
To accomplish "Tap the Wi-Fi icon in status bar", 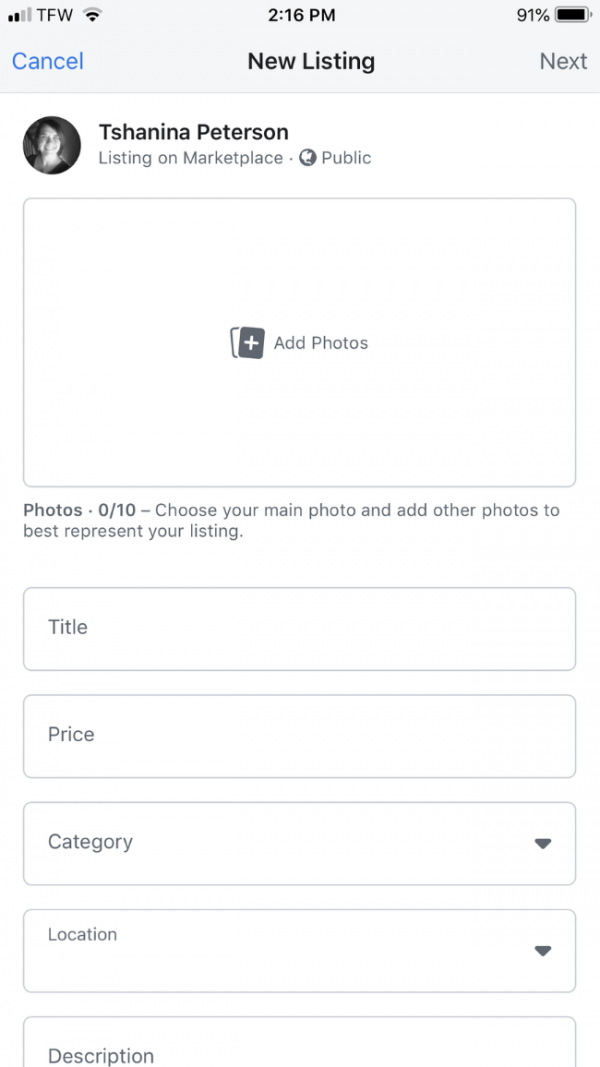I will pyautogui.click(x=93, y=15).
